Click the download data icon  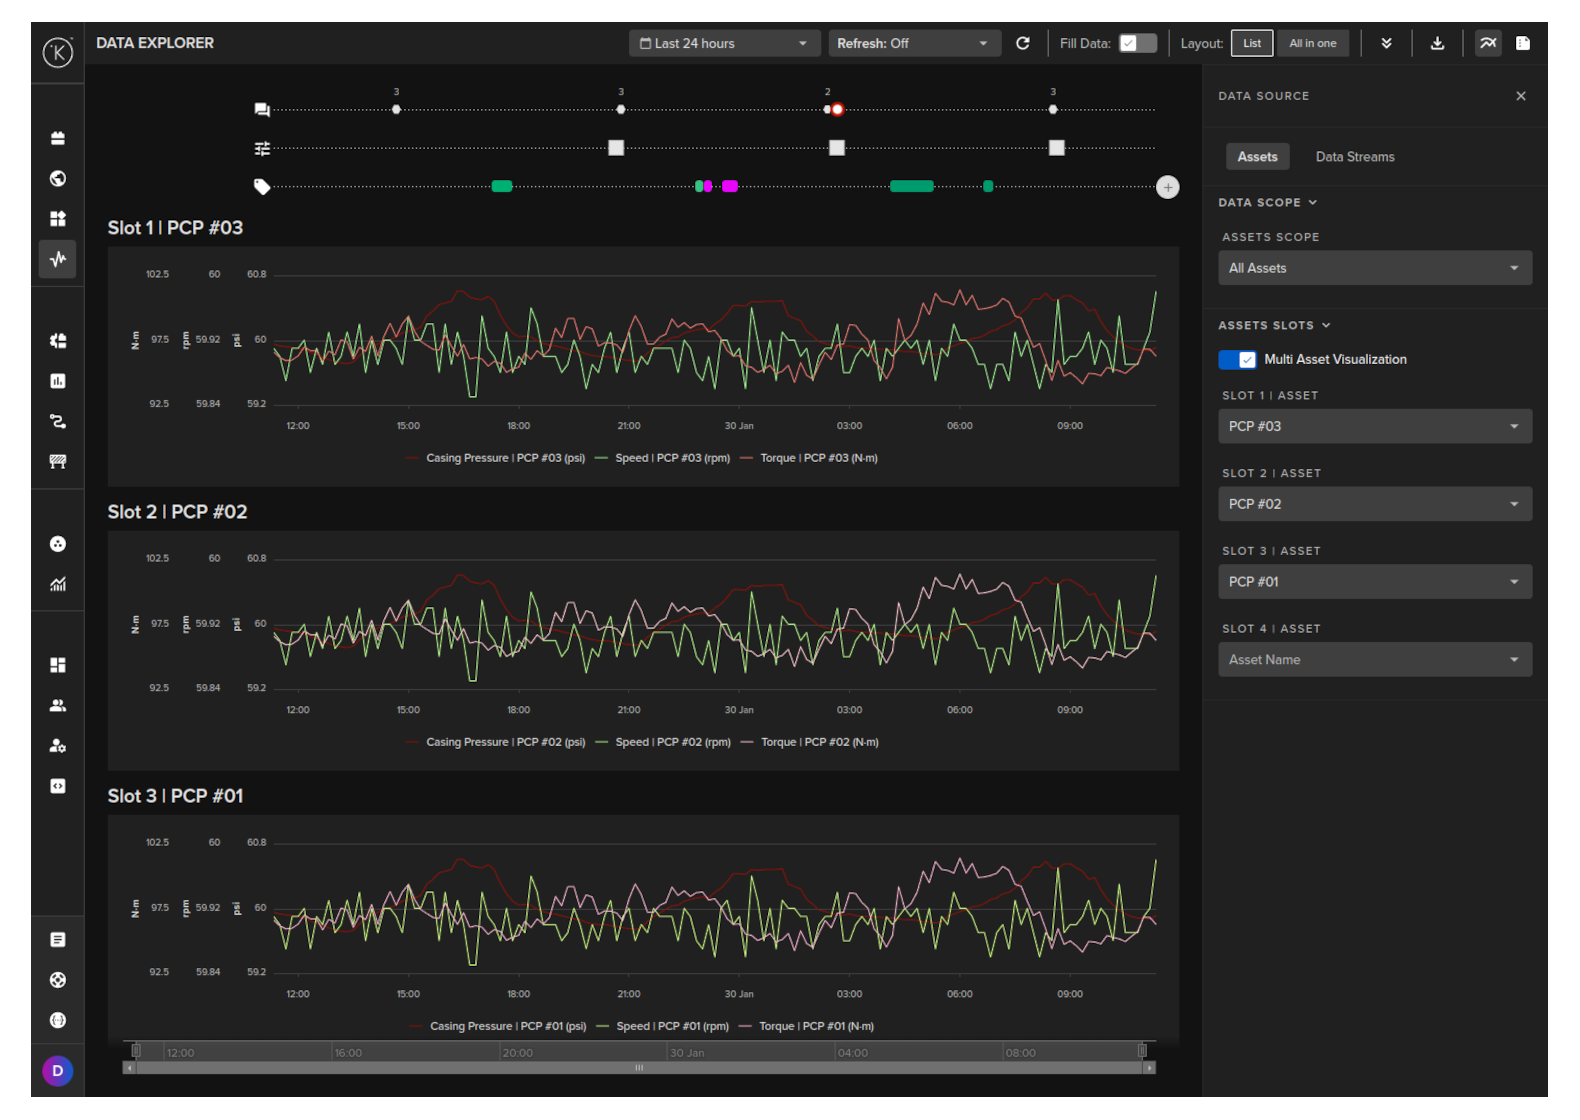(1437, 43)
